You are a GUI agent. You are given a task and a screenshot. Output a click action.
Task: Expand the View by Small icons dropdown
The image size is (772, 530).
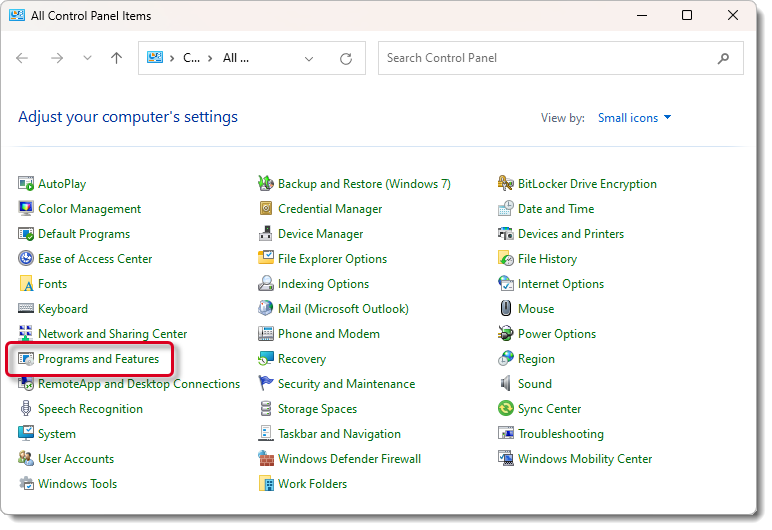[x=635, y=118]
